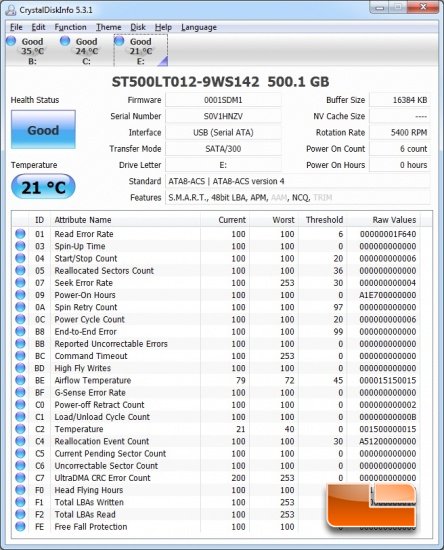The height and width of the screenshot is (550, 444).
Task: Click the status icon for Reported Uncorrectable Errors
Action: click(20, 343)
